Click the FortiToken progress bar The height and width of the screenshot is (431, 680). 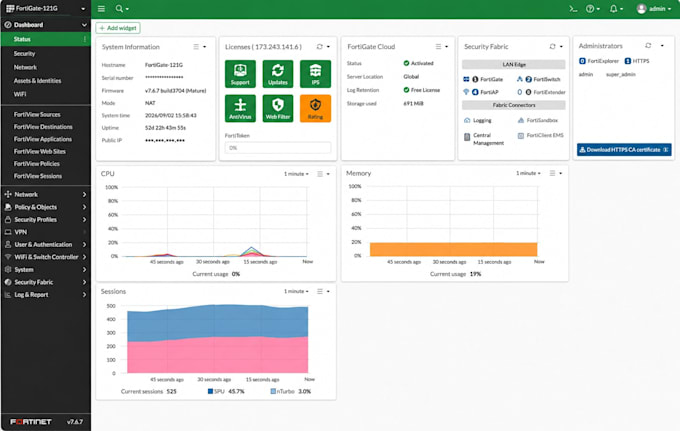coord(278,148)
